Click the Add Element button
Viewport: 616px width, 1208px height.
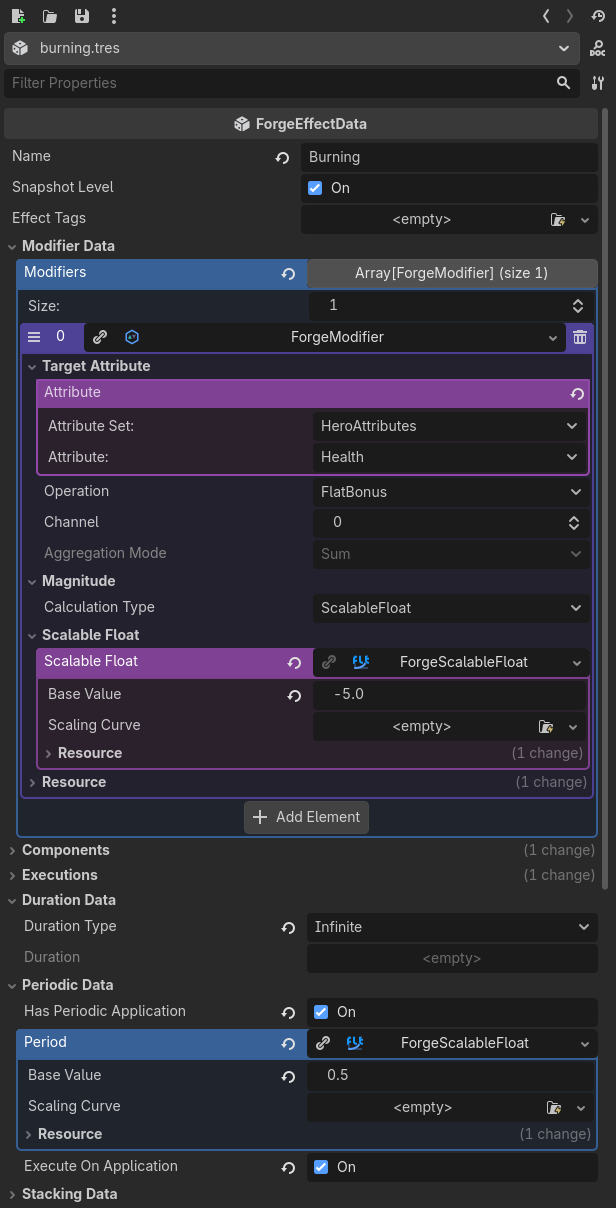(x=307, y=817)
